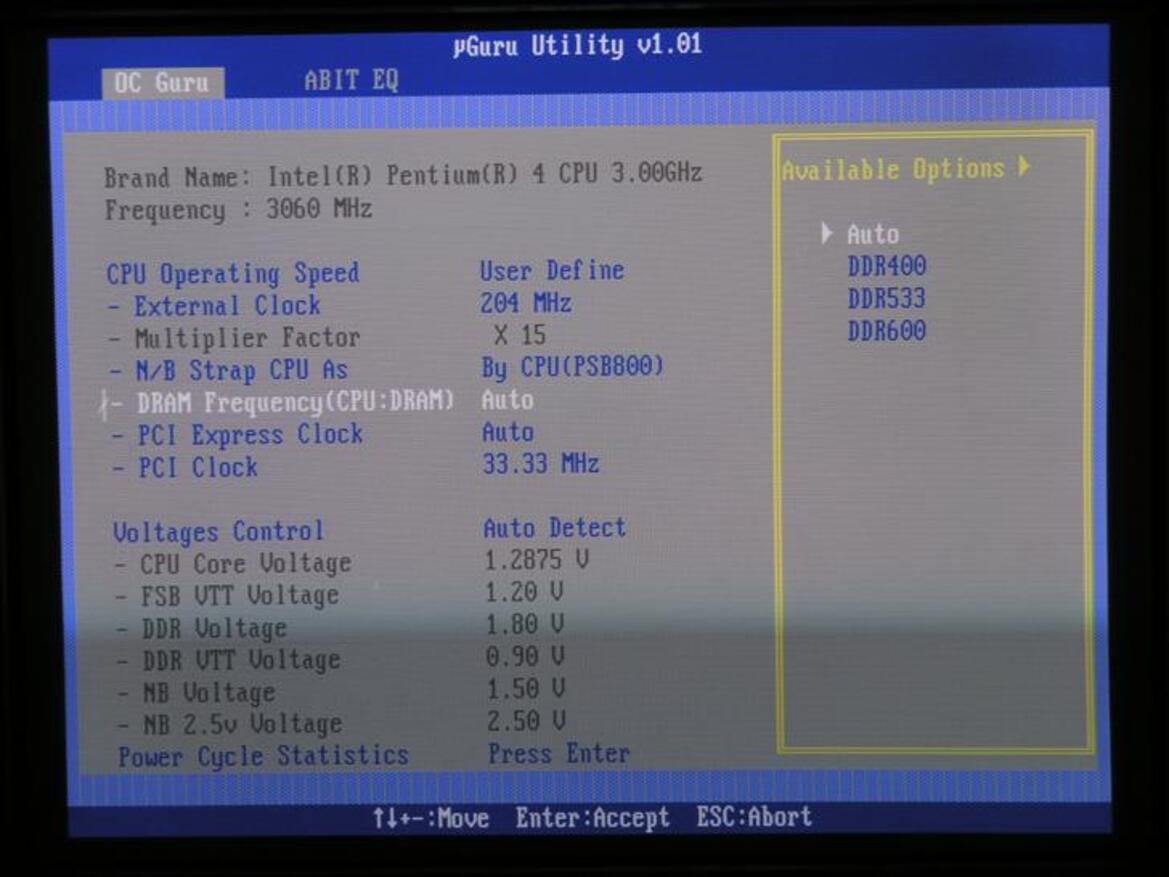The image size is (1169, 877).
Task: Open the Auto Detect value
Action: 555,528
